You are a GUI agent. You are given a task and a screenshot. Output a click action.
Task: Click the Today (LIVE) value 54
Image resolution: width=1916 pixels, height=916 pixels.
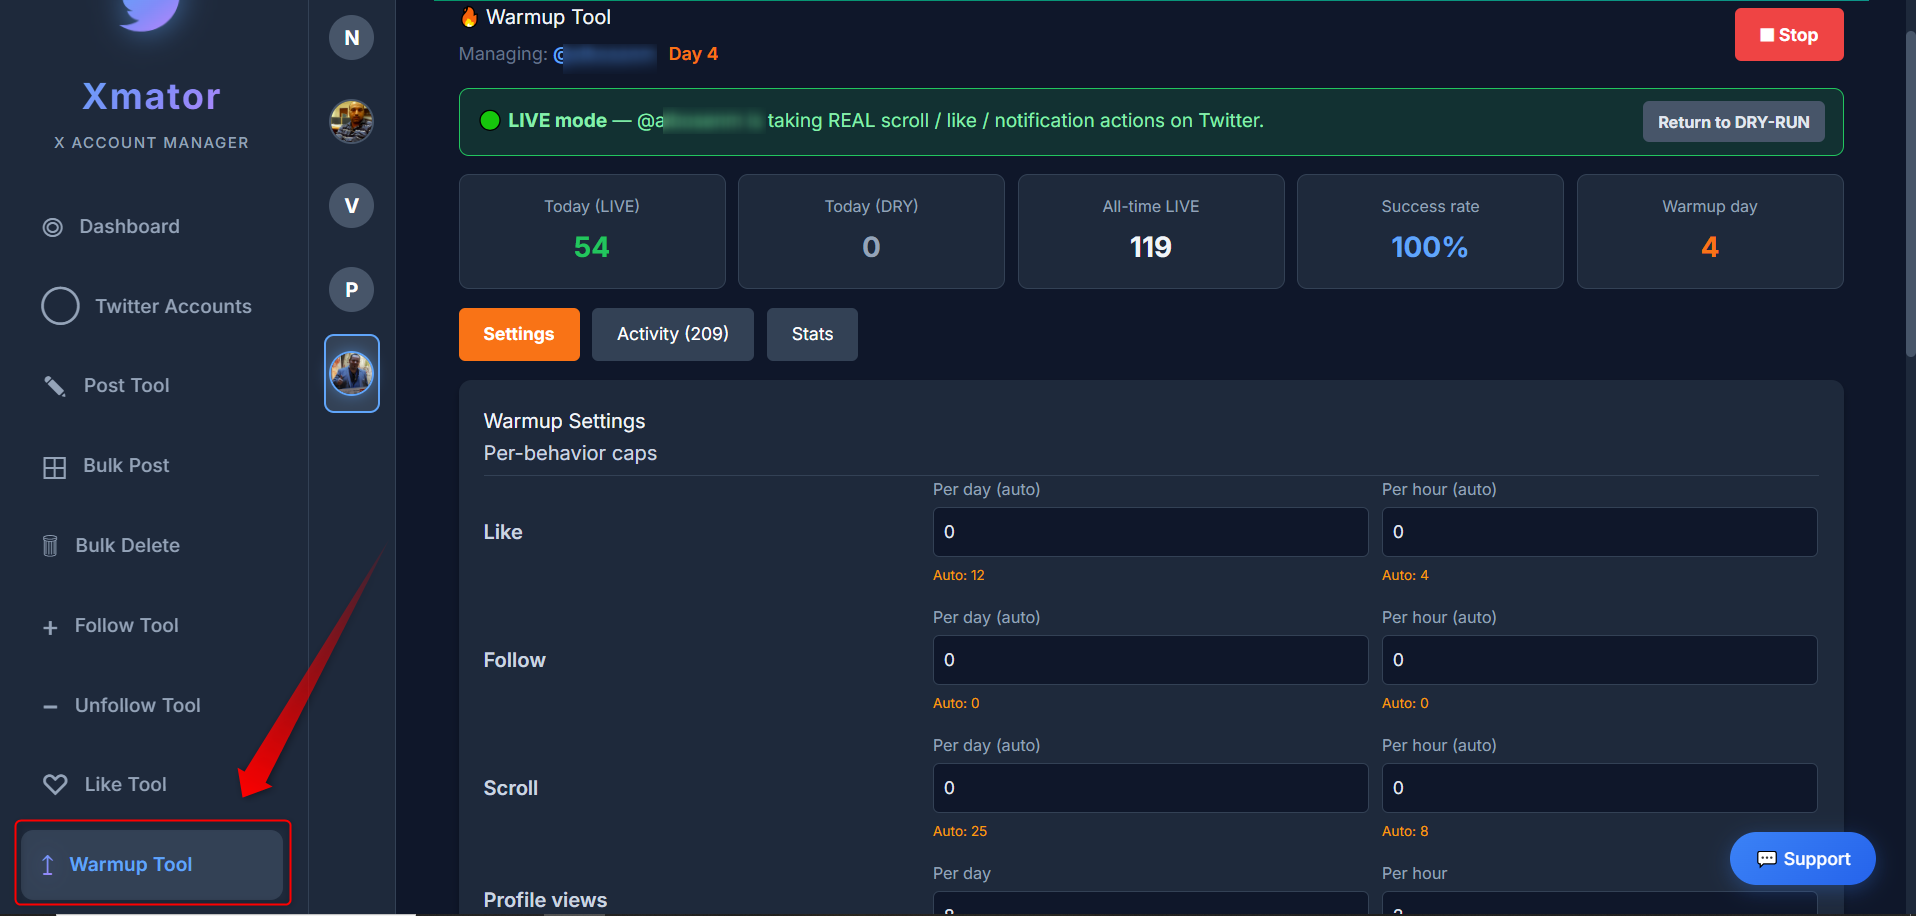tap(592, 247)
